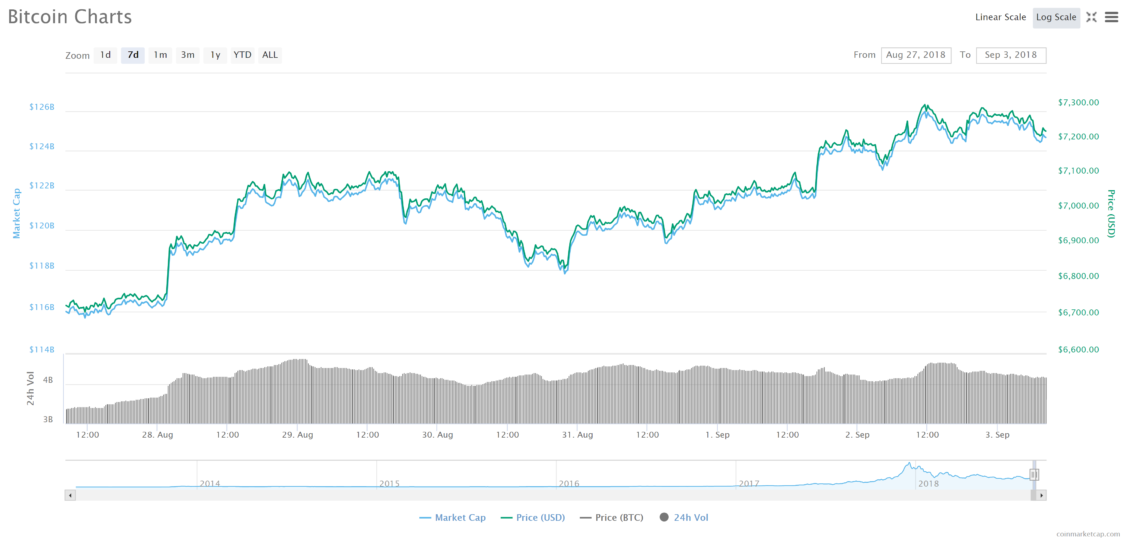Switch to Log Scale

[1056, 17]
